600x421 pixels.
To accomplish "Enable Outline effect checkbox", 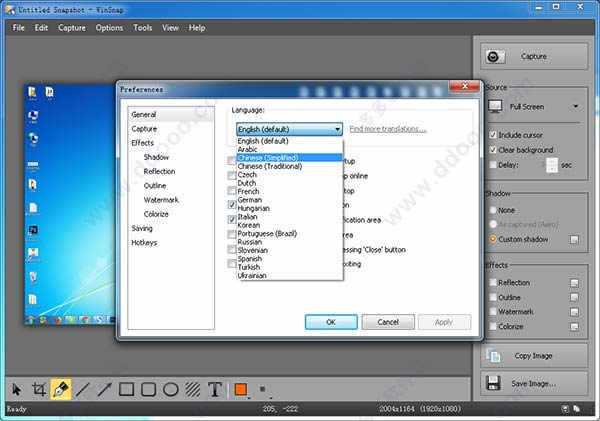I will tap(493, 297).
